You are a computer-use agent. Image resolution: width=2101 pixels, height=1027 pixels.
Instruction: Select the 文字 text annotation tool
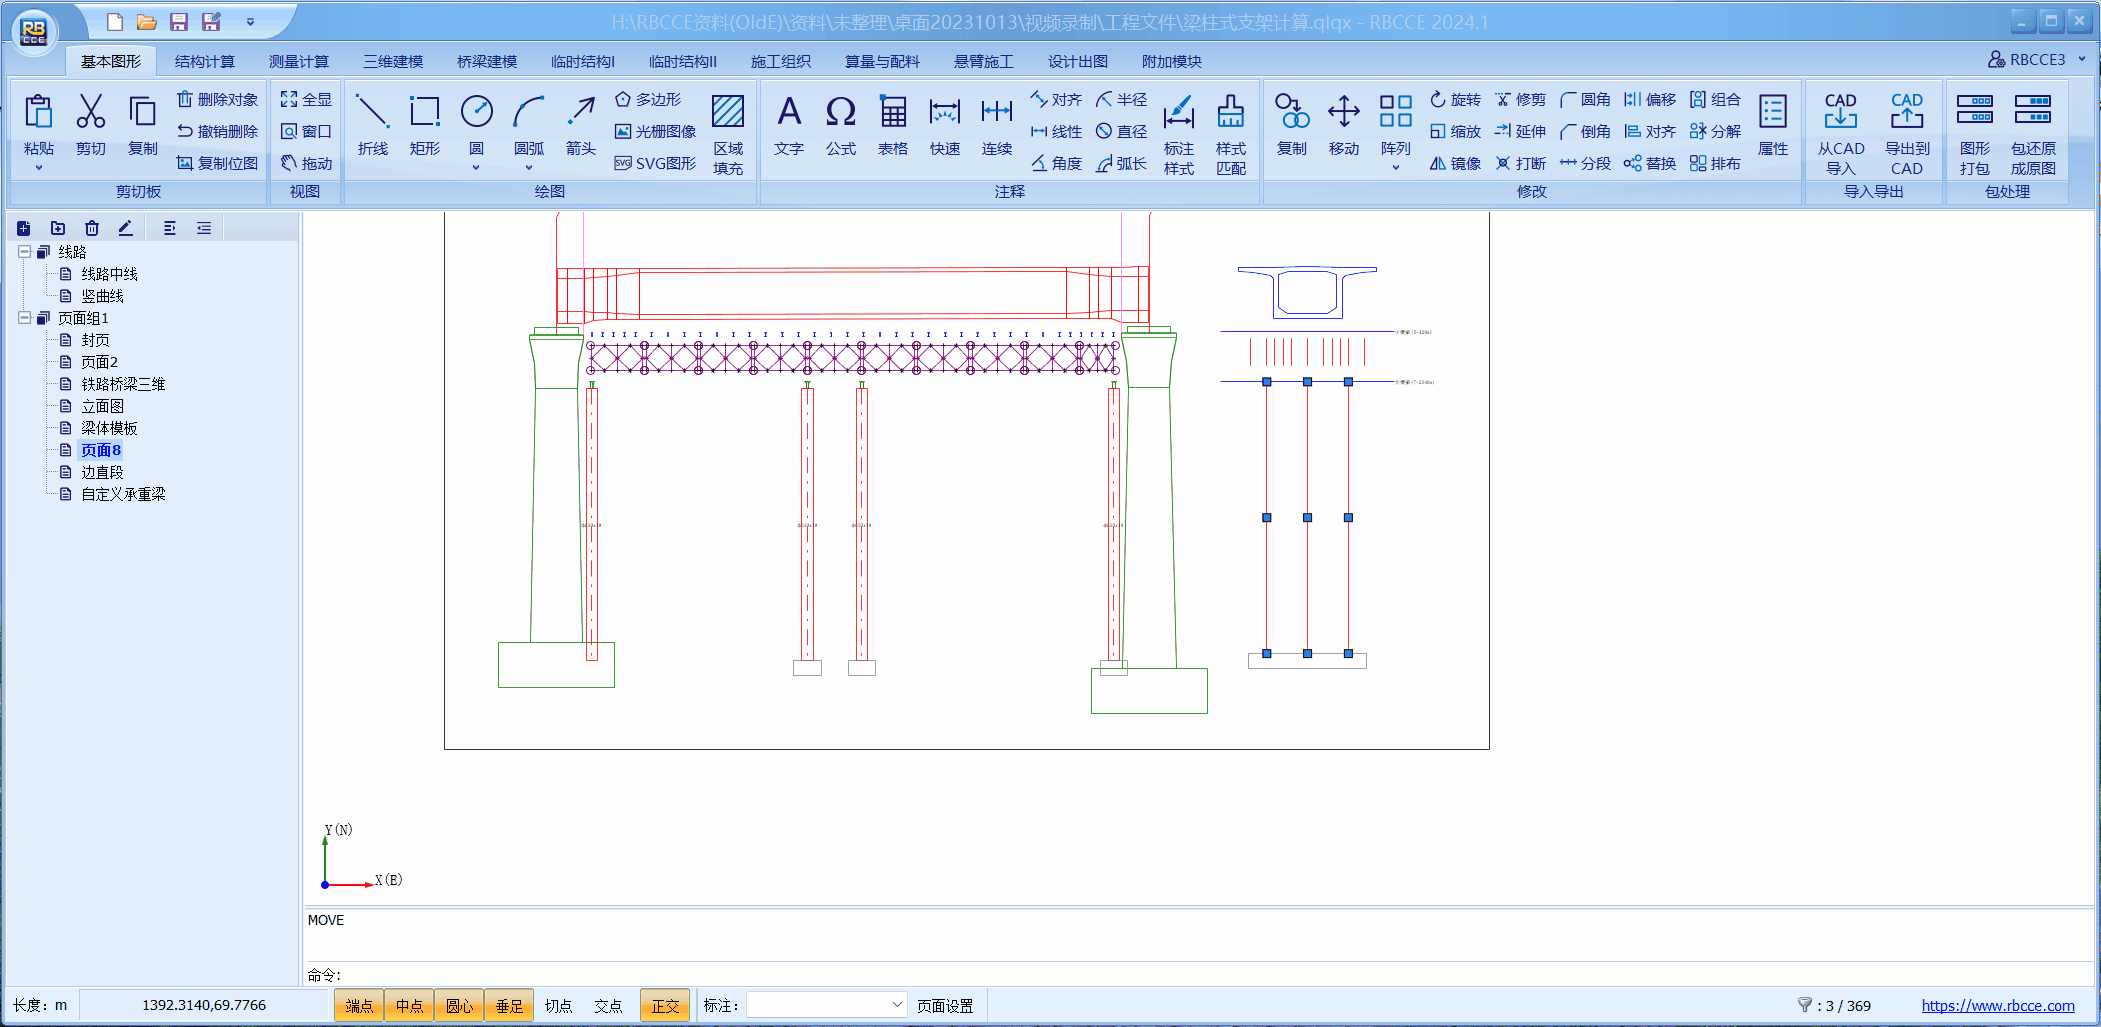coord(788,125)
